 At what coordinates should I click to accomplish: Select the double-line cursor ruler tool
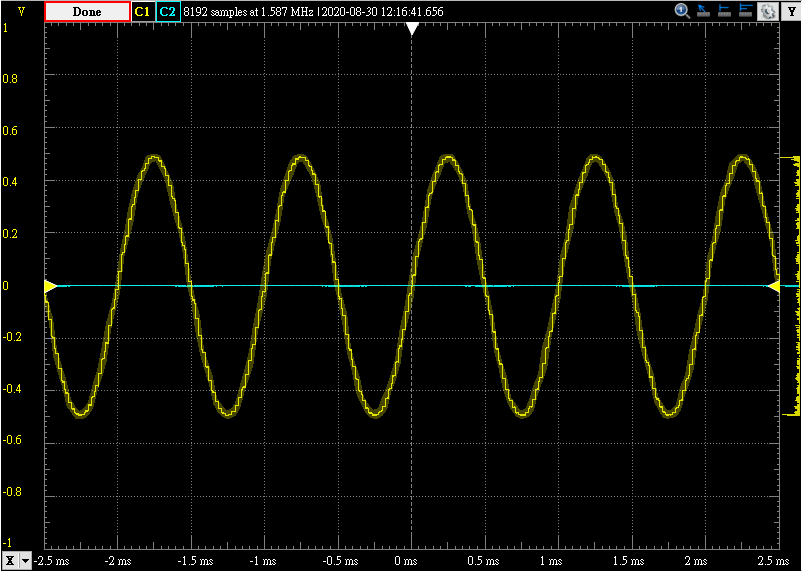click(x=746, y=11)
